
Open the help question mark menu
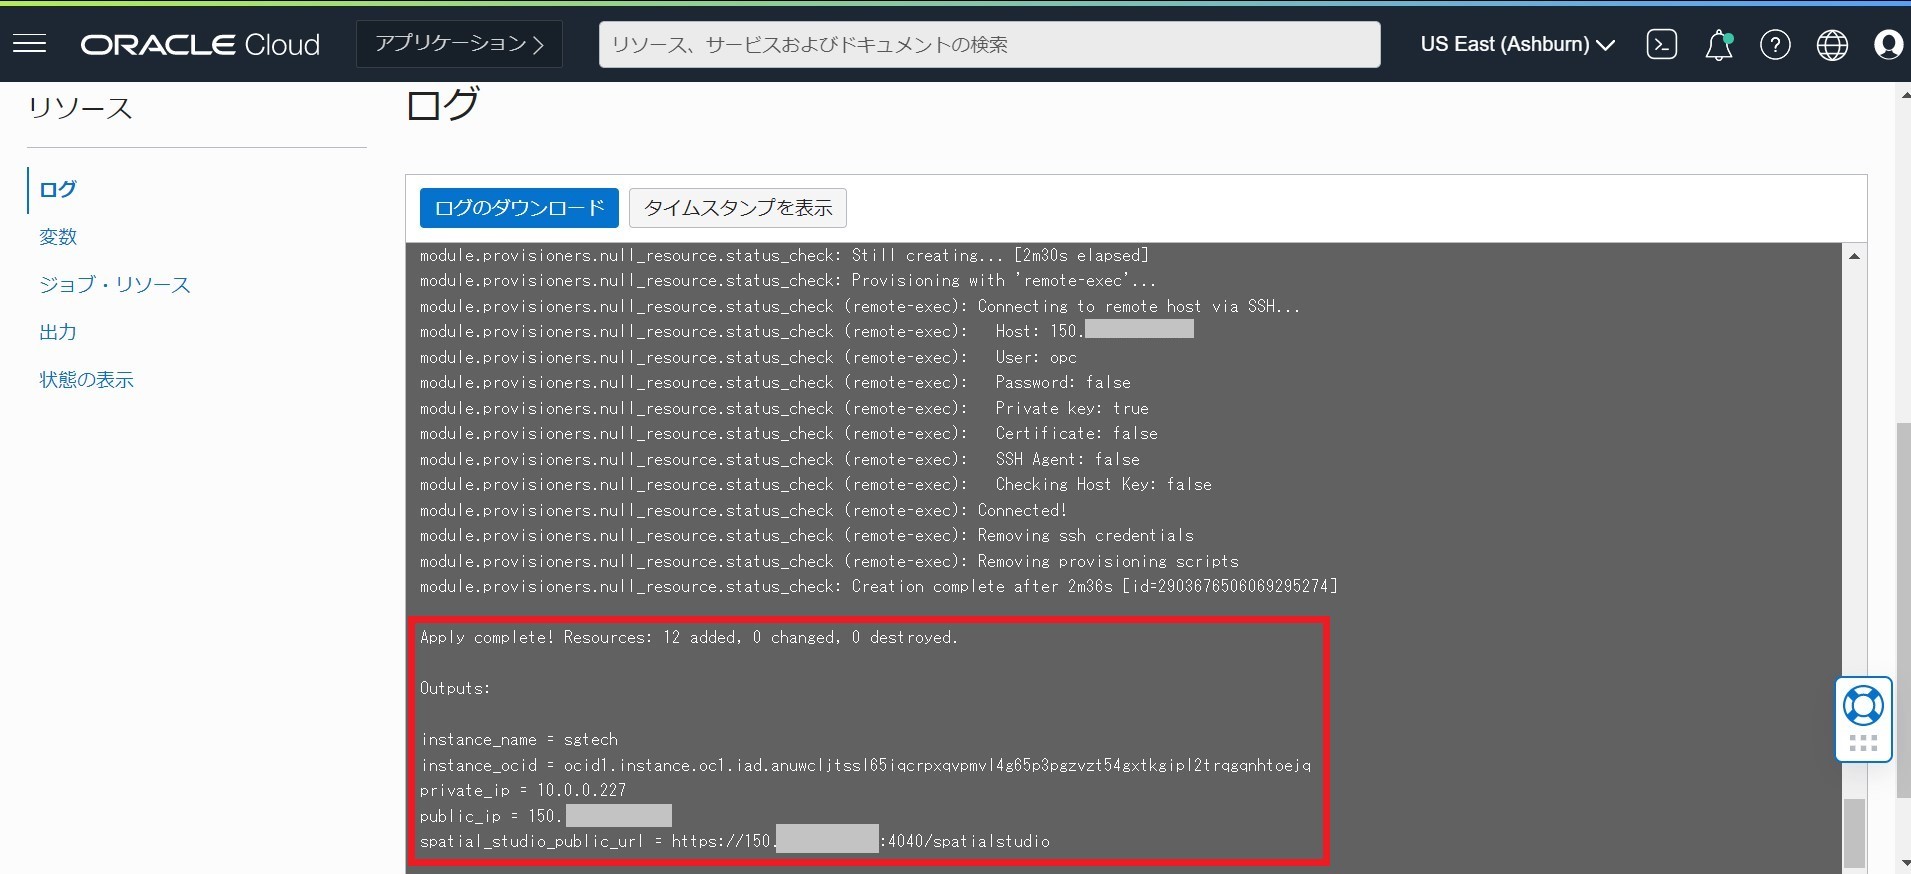pos(1775,45)
